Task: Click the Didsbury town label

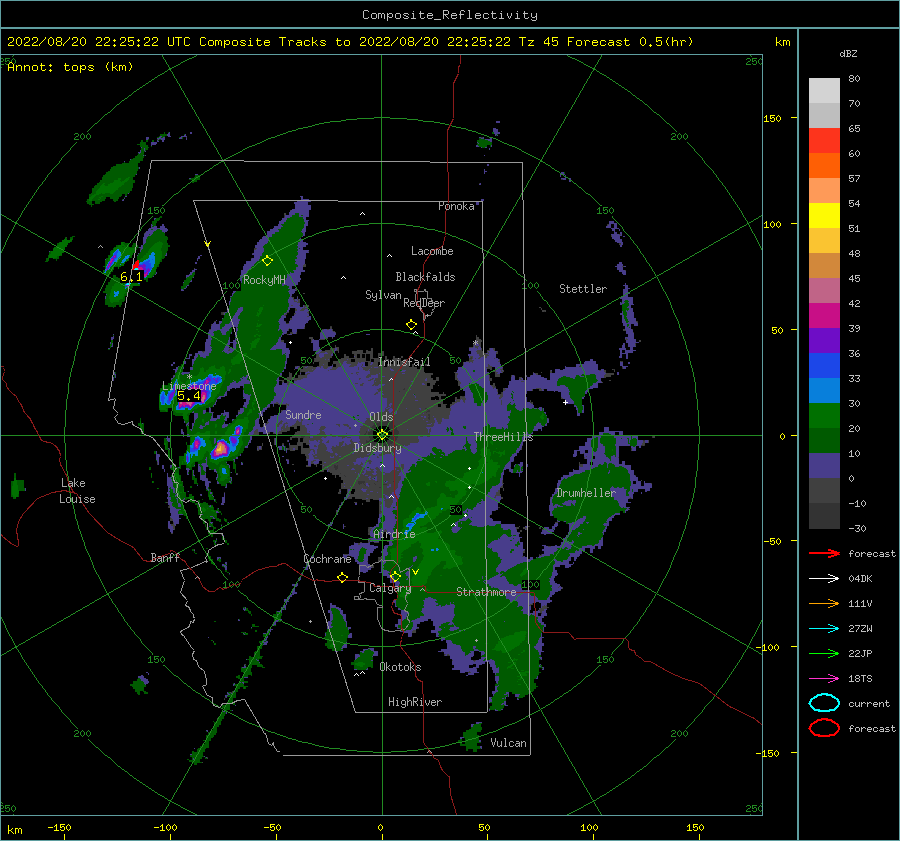Action: [377, 448]
